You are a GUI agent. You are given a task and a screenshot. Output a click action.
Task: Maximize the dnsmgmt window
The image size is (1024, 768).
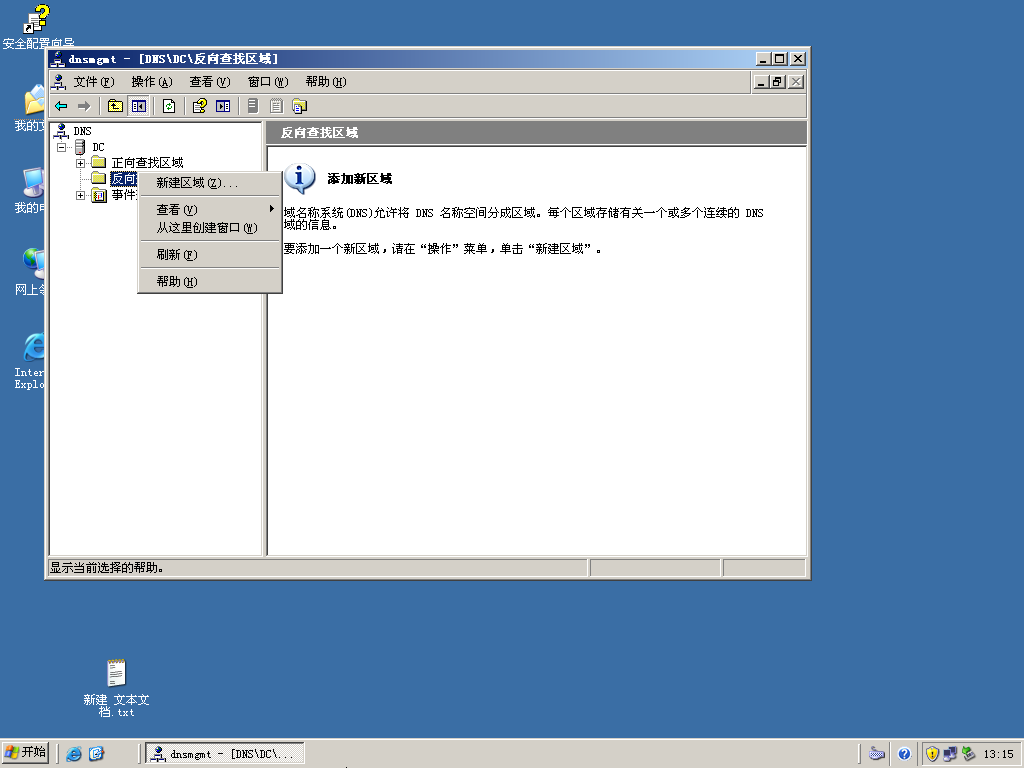[780, 59]
